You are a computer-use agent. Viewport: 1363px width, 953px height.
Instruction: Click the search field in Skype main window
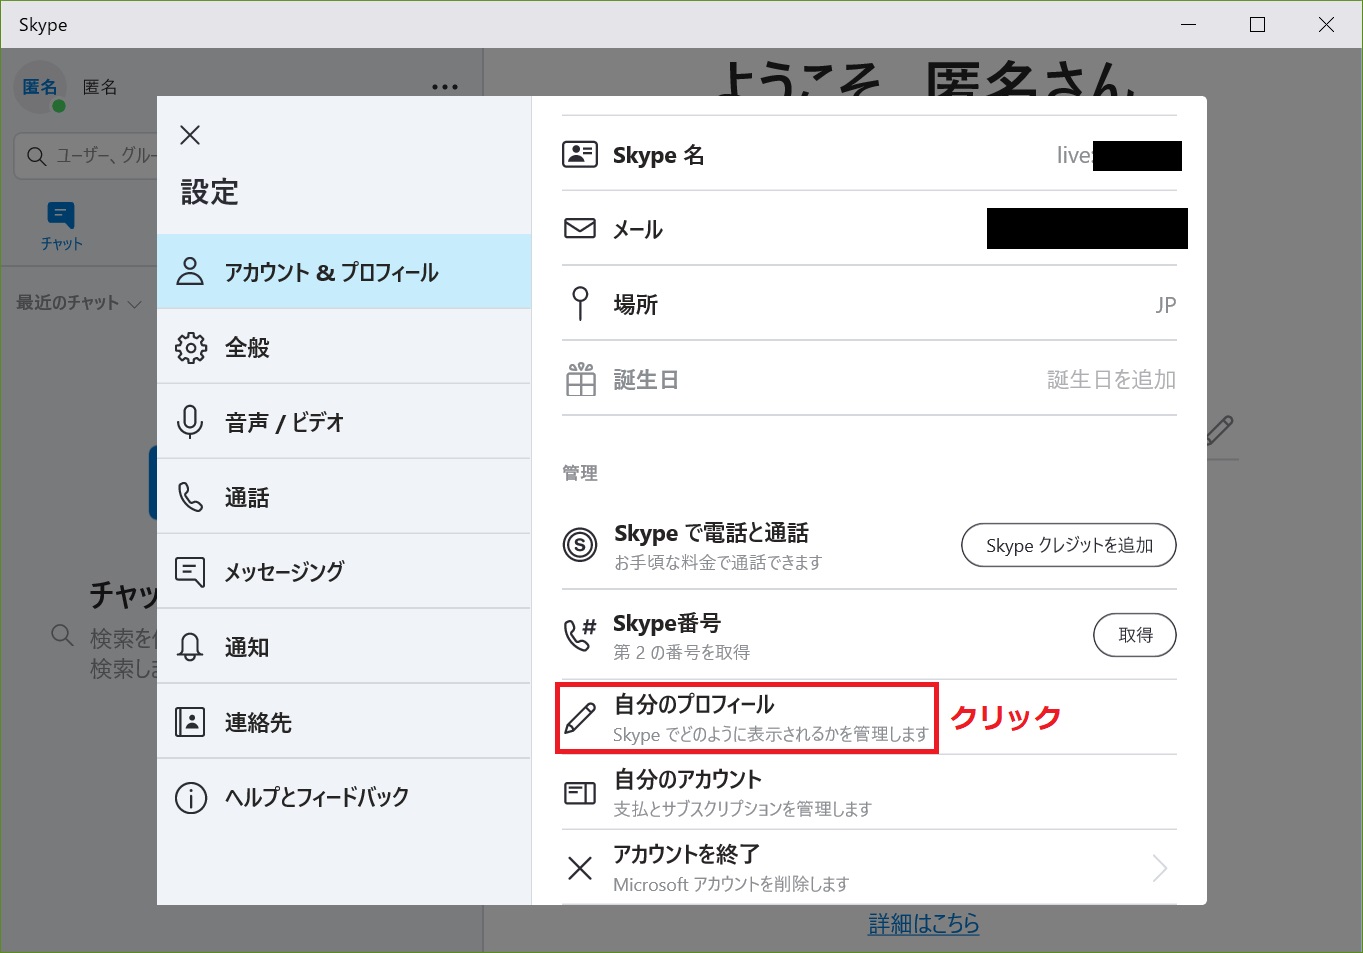point(86,156)
